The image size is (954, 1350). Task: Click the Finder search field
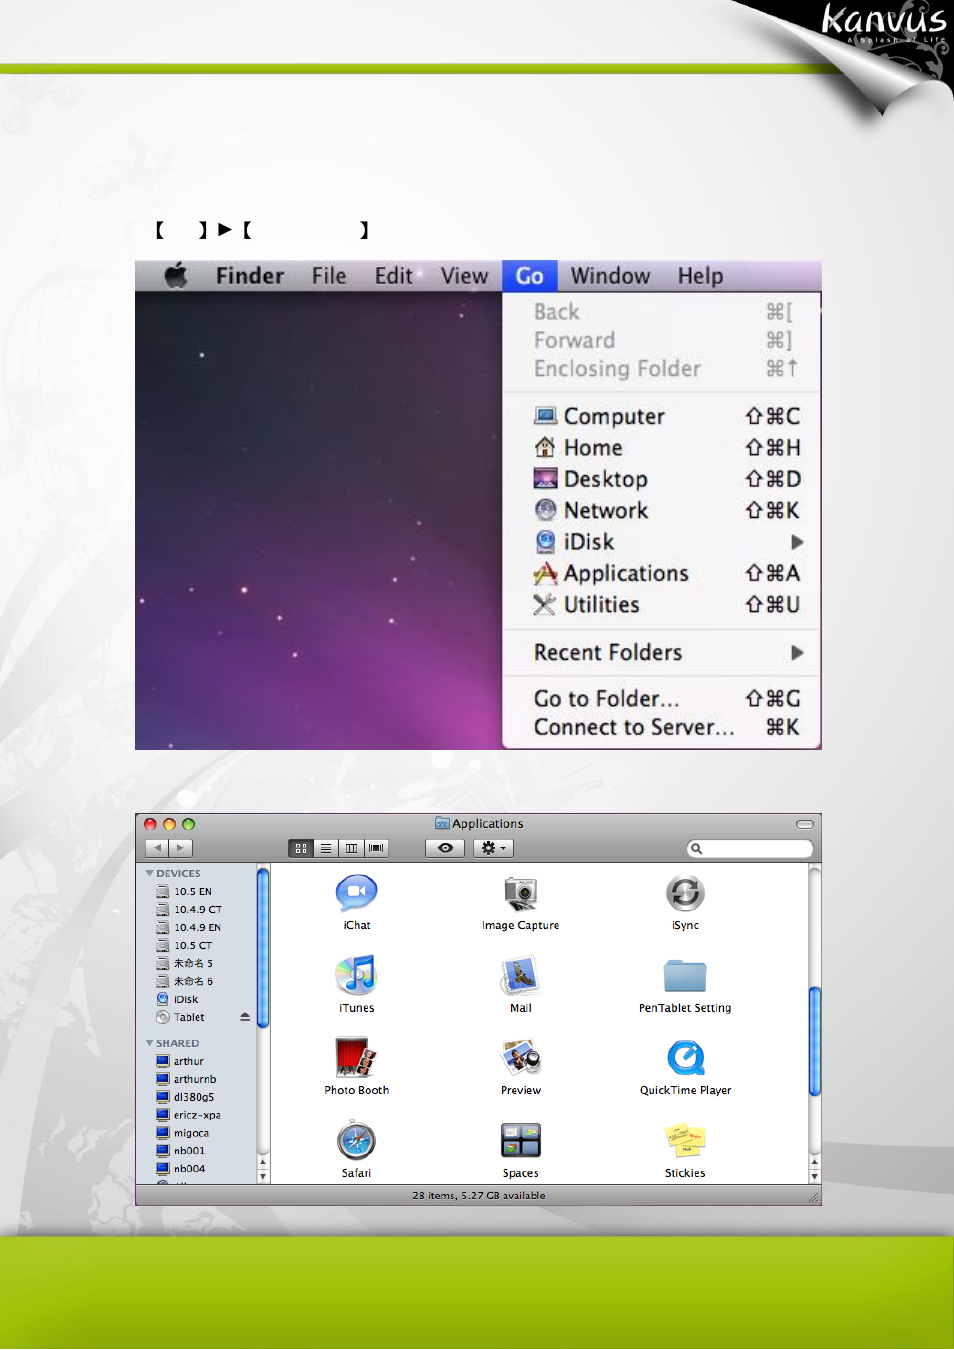pos(750,848)
